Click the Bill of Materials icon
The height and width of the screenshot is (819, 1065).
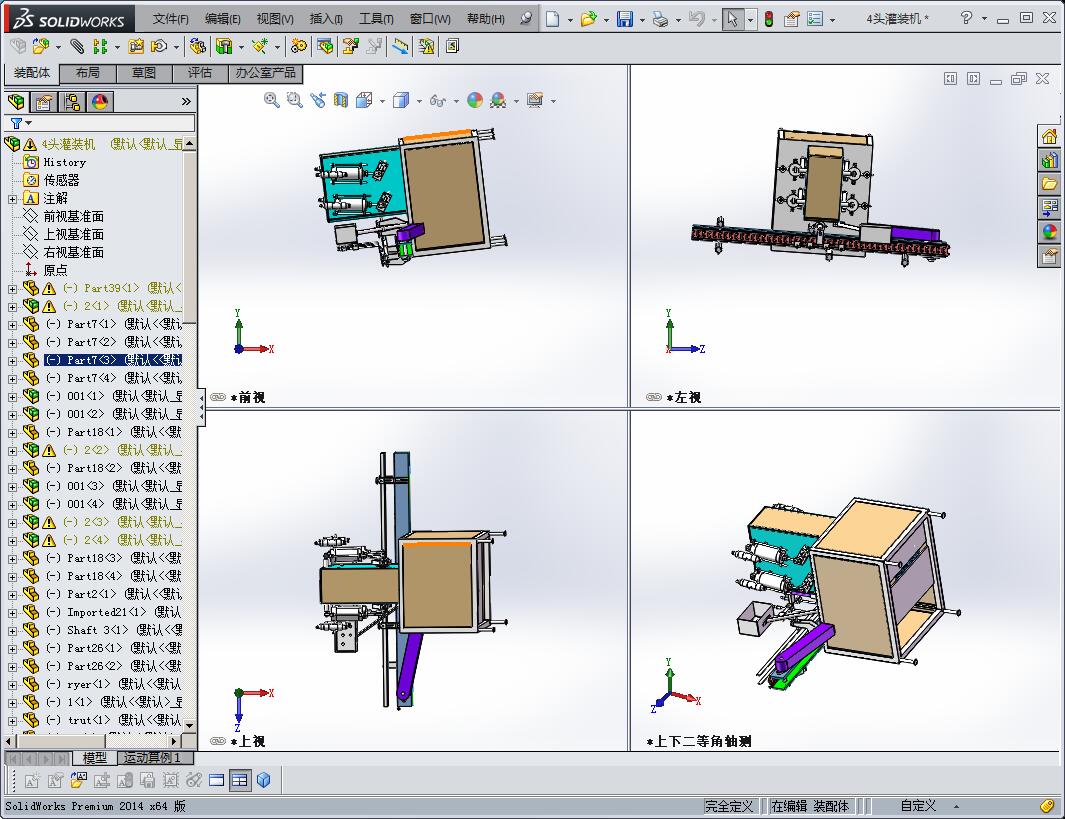coord(325,46)
